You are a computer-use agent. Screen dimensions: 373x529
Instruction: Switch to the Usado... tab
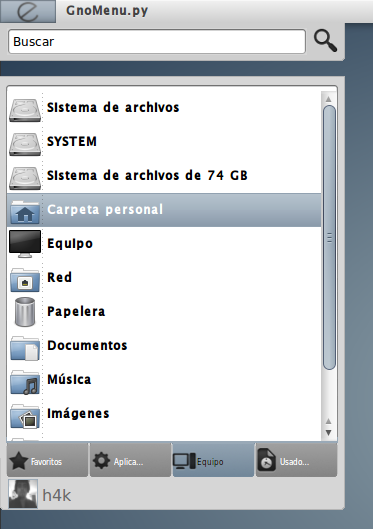coord(296,460)
